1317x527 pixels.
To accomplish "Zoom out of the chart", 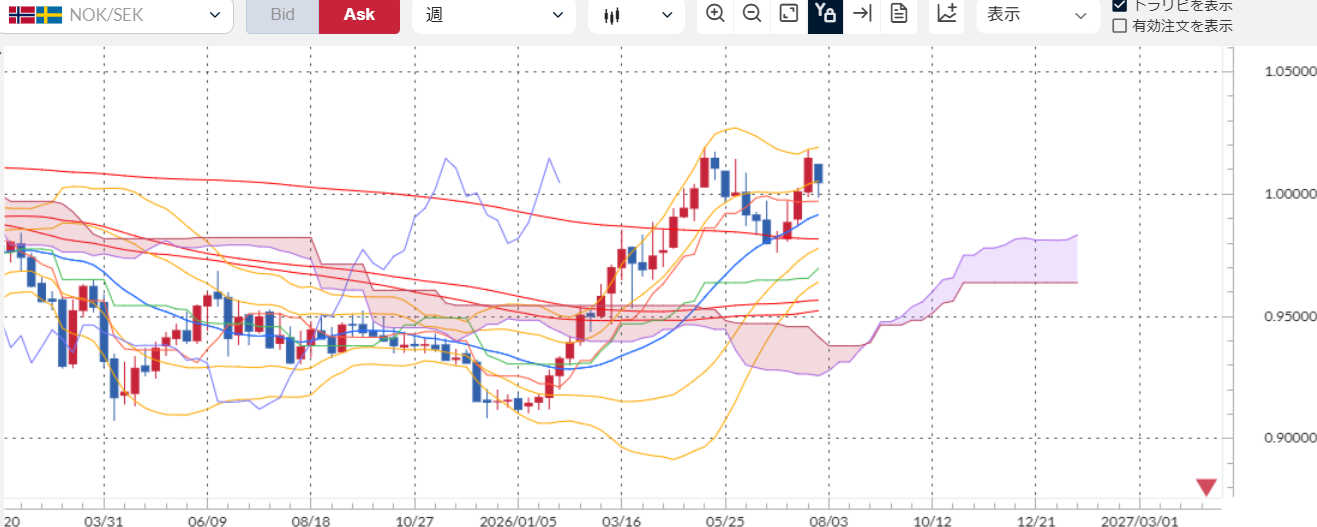I will [x=751, y=15].
